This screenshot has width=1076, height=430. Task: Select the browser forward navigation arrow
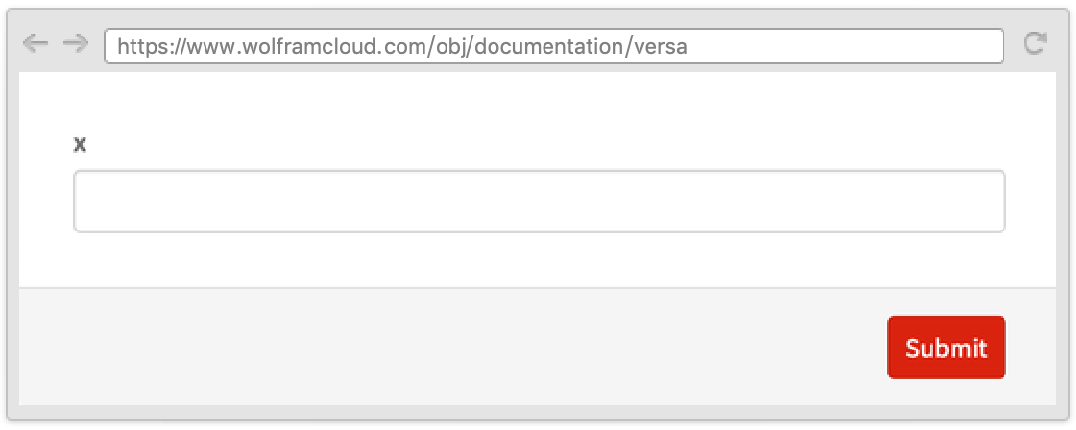point(75,44)
